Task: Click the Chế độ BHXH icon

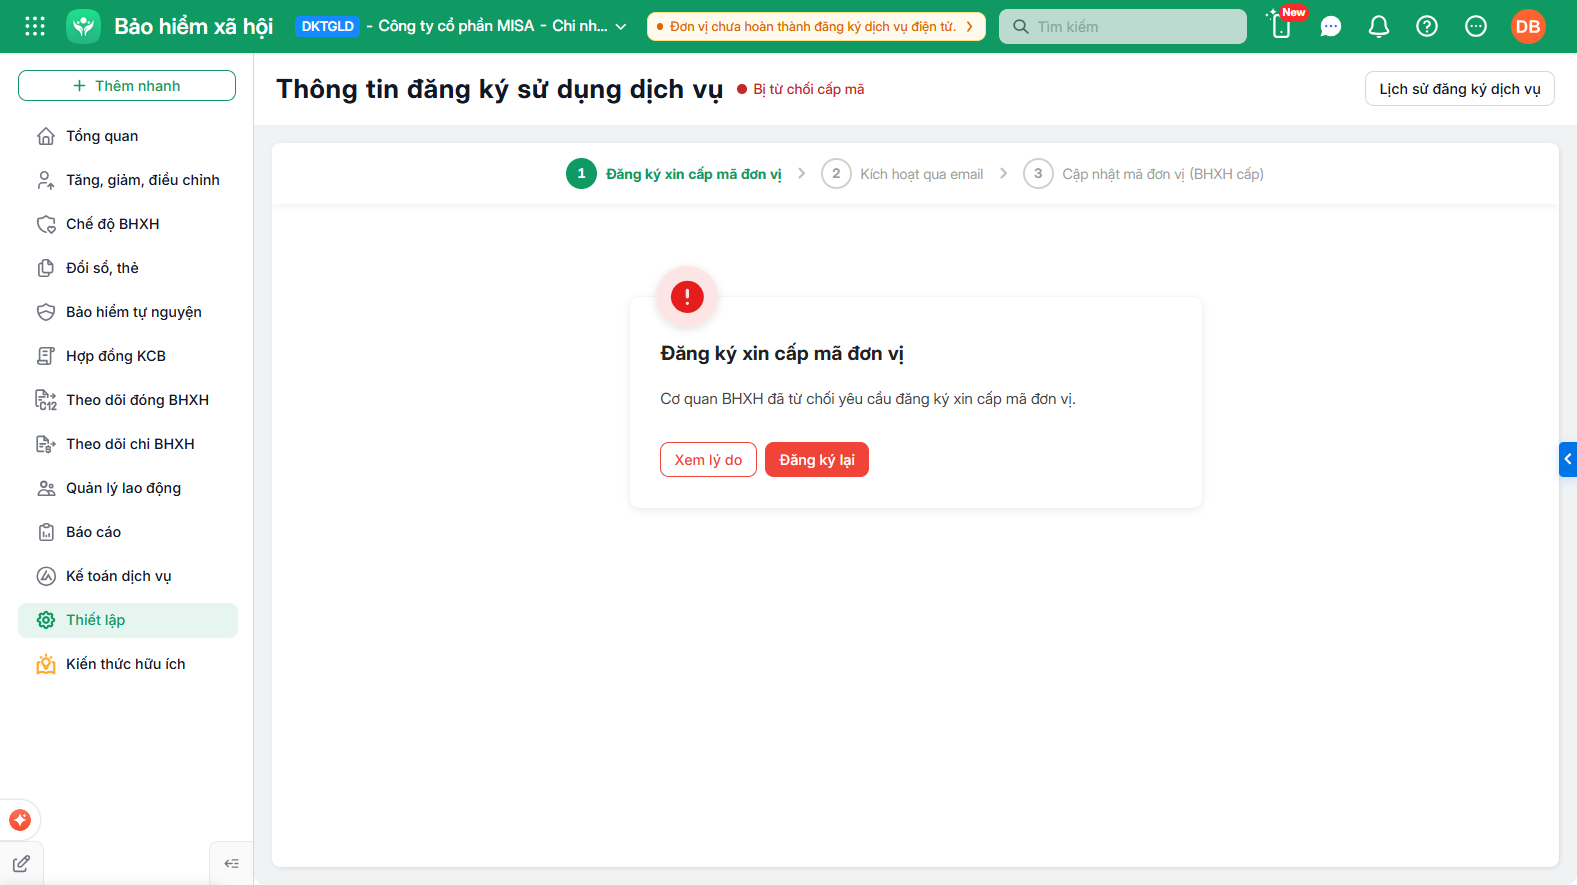Action: tap(46, 224)
